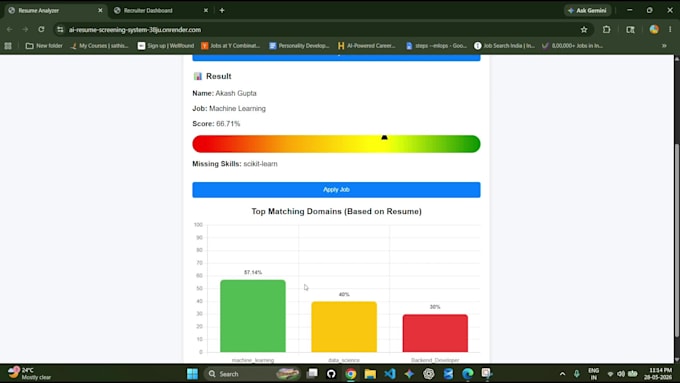Image resolution: width=680 pixels, height=383 pixels.
Task: Click the blue Apply Job button
Action: [x=336, y=190]
